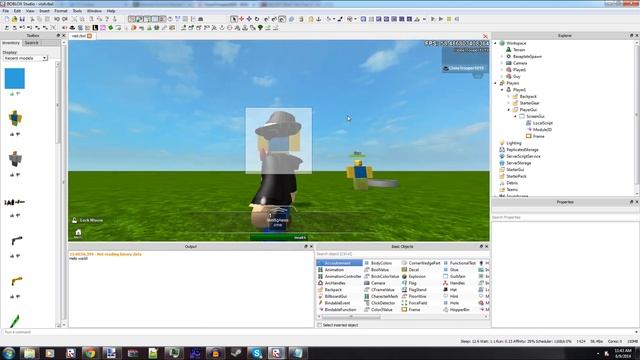Click the yellow Pause icon in toolbar
Screen dimensions: 640x360
(449, 19)
